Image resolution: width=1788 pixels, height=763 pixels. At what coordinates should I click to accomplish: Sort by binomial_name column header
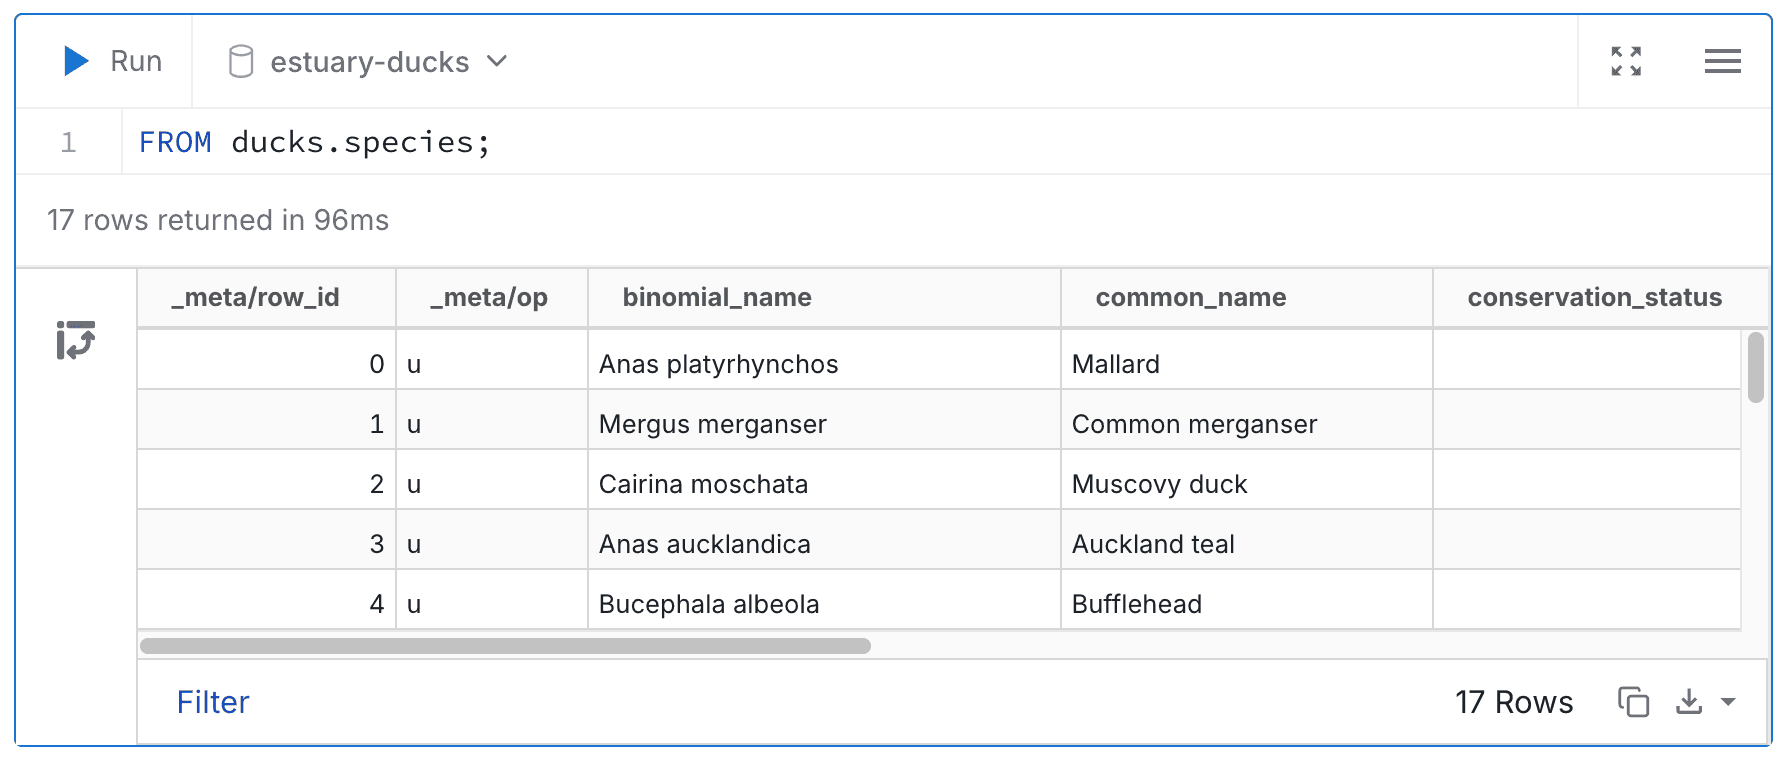coord(717,297)
